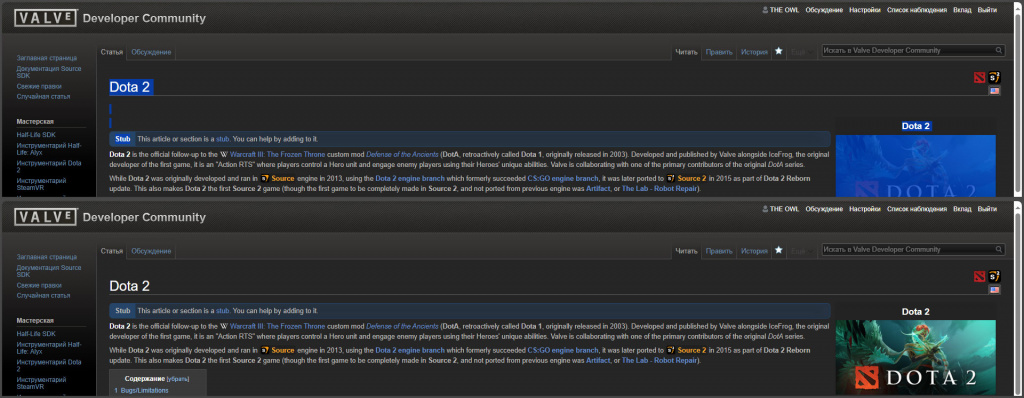
Task: Open Список наблюдения in the upper header
Action: click(x=917, y=10)
